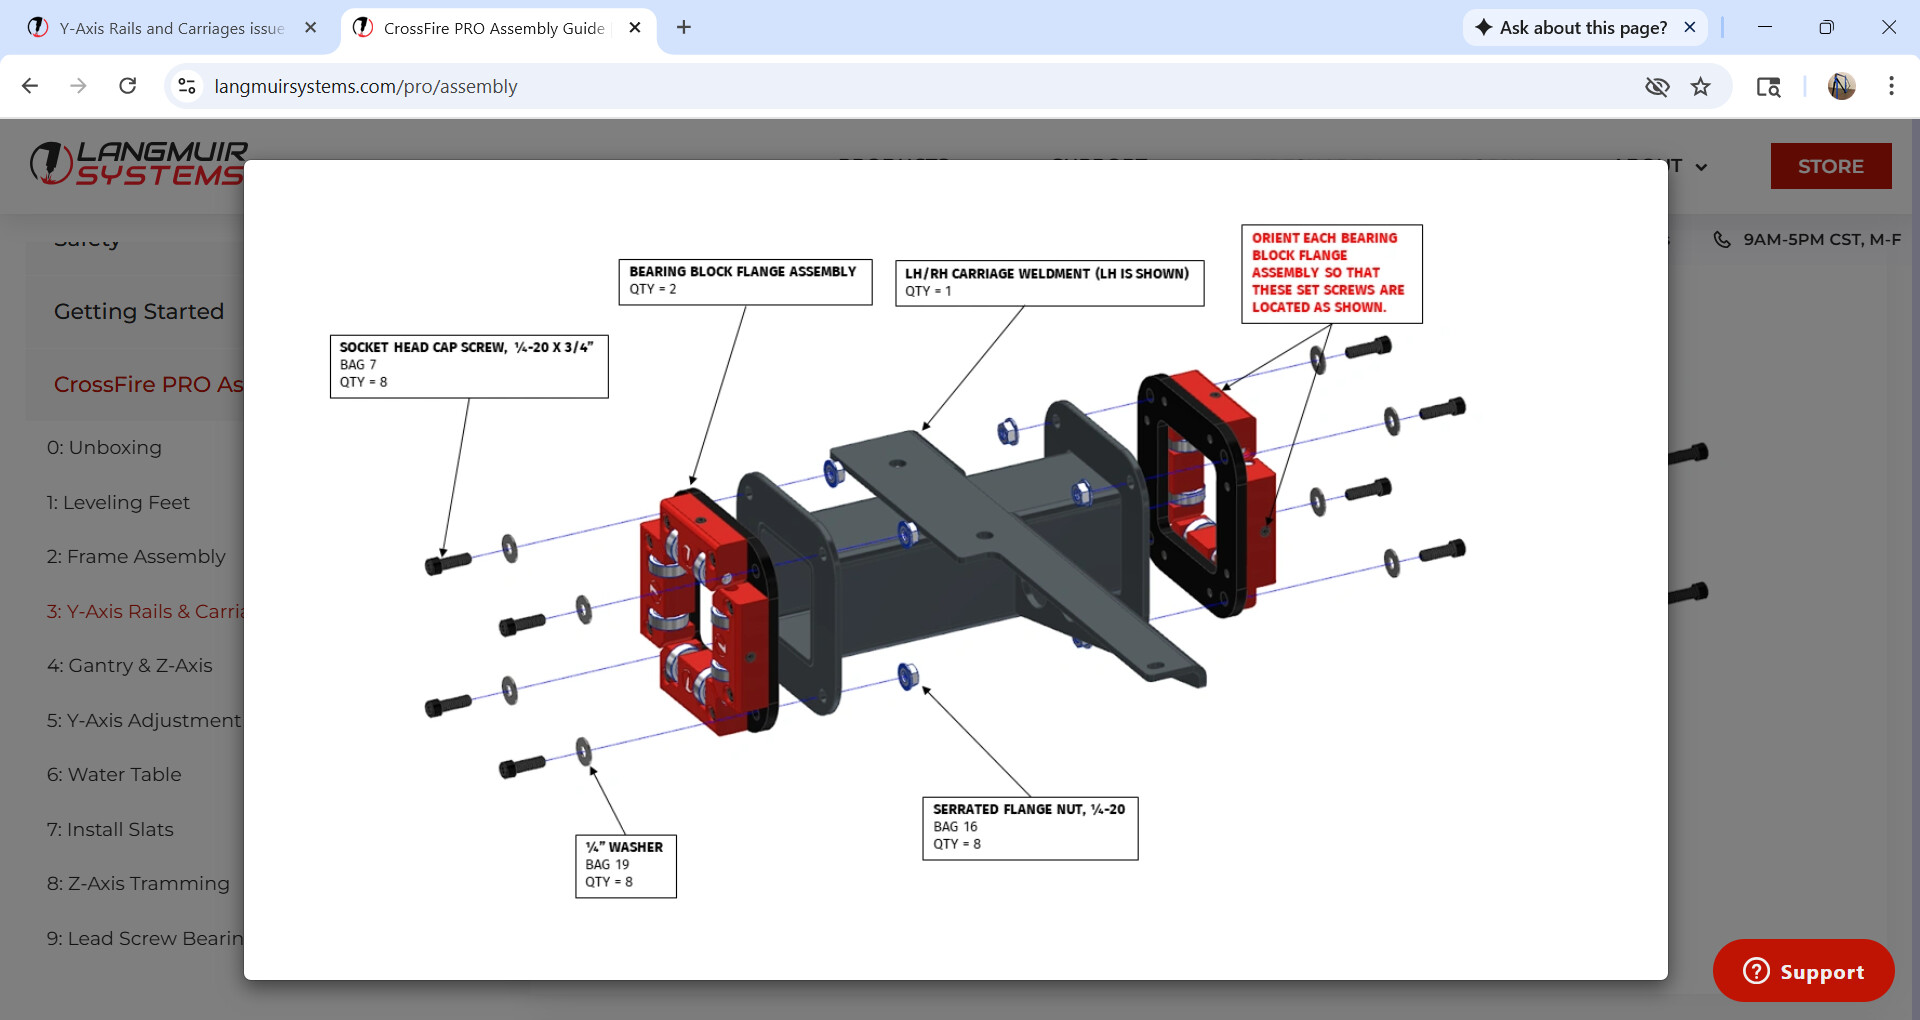Click the Langmuir Systems logo
This screenshot has width=1920, height=1020.
[x=138, y=164]
